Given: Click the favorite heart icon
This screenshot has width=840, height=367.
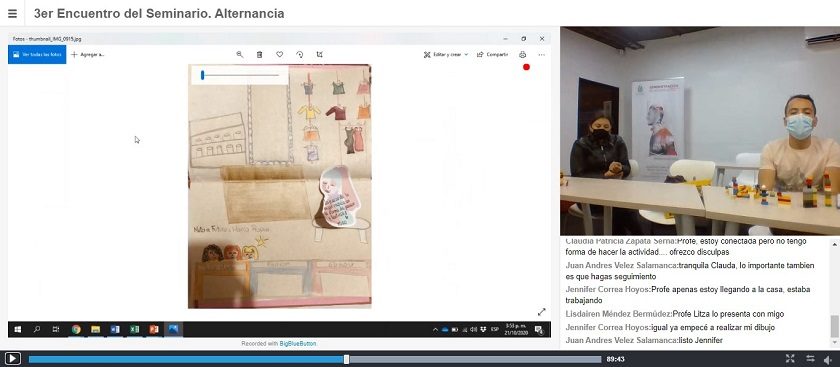Looking at the screenshot, I should click(280, 54).
